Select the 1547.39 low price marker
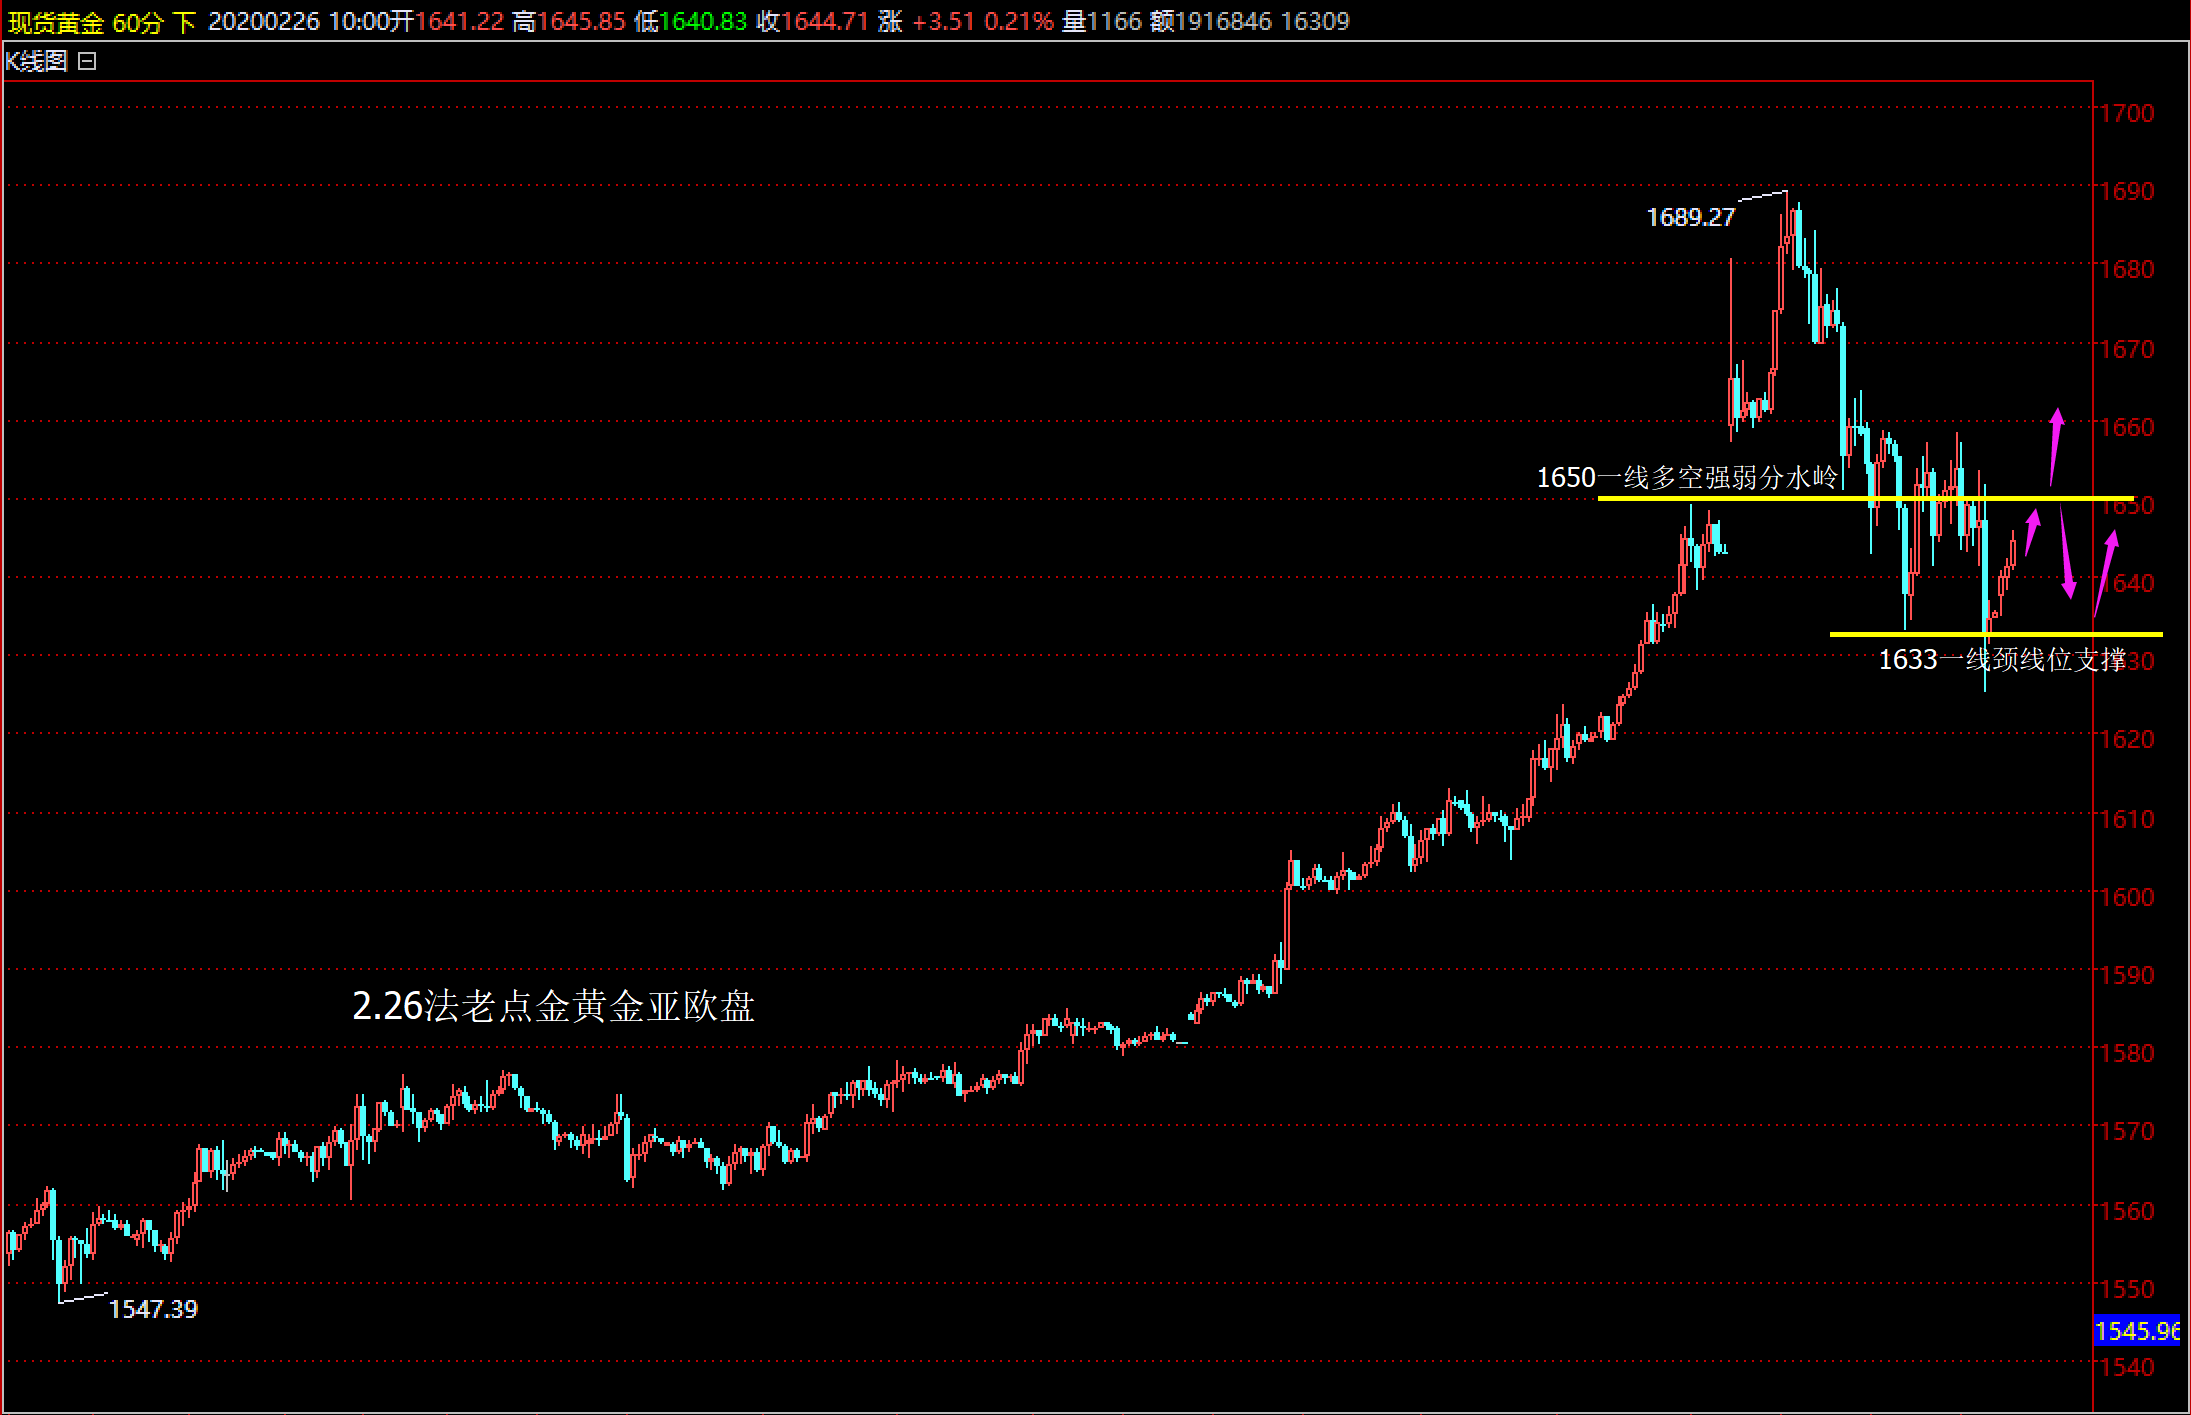This screenshot has height=1415, width=2191. pos(153,1309)
